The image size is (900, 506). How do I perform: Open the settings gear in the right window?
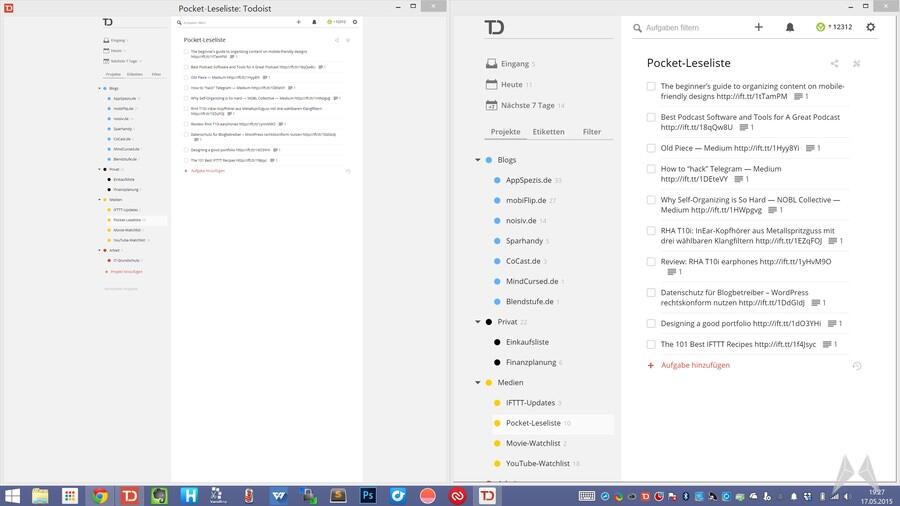coord(870,27)
